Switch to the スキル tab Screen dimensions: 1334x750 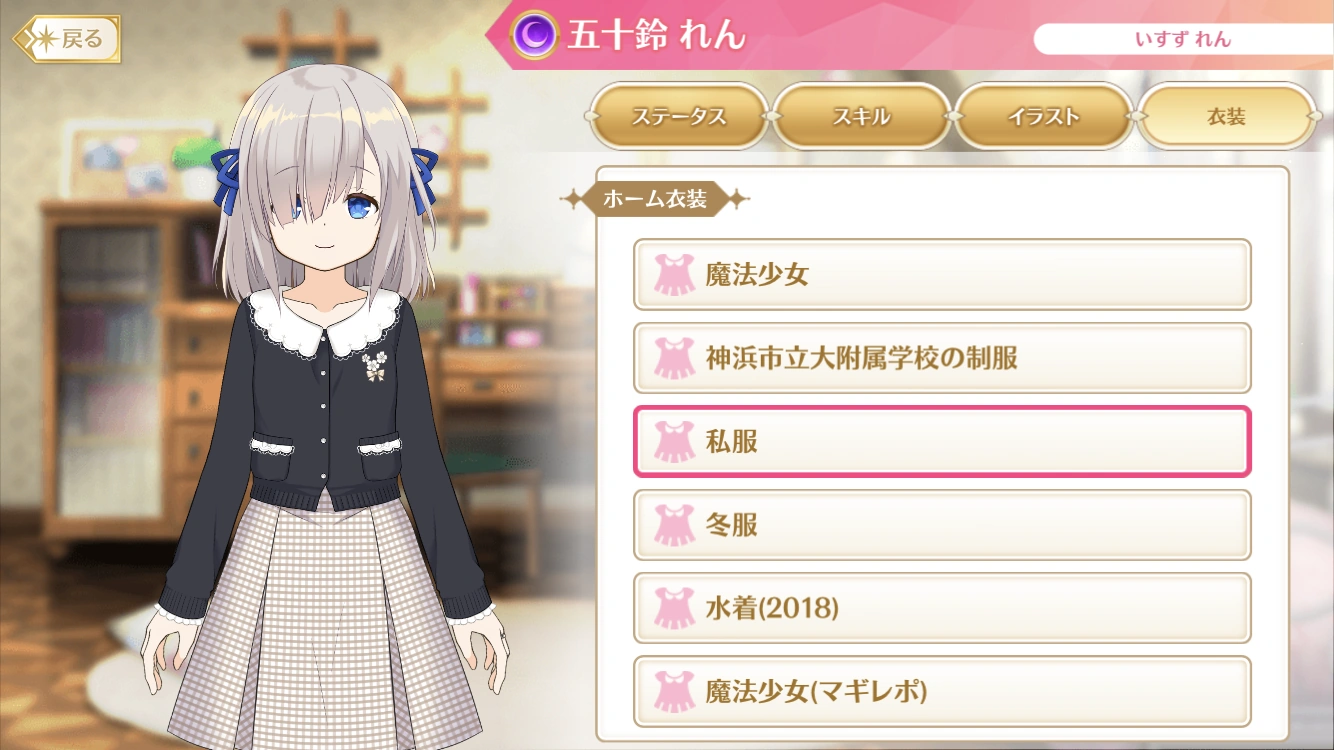pos(861,116)
